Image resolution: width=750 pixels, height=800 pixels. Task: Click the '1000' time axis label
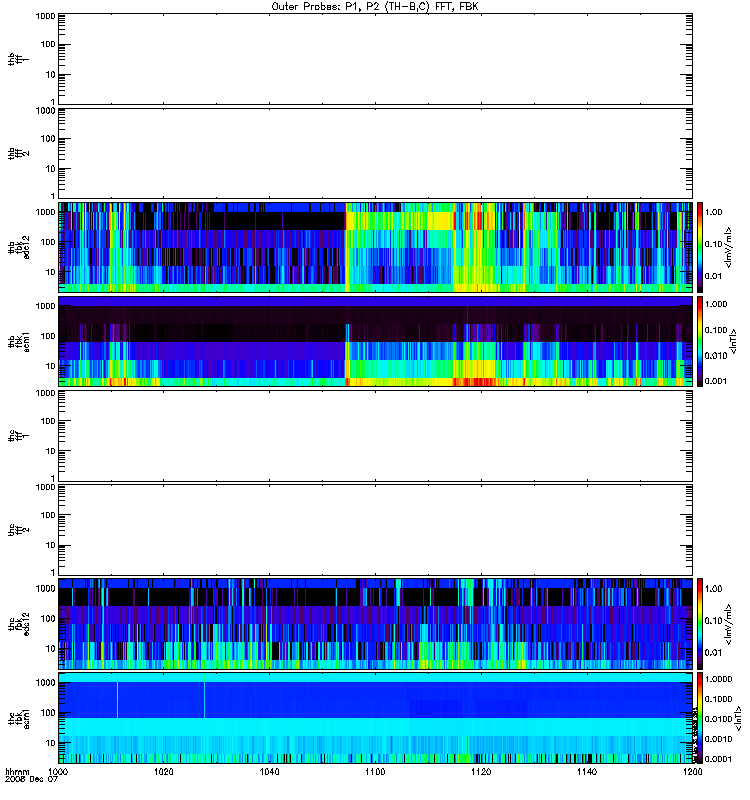pyautogui.click(x=58, y=771)
